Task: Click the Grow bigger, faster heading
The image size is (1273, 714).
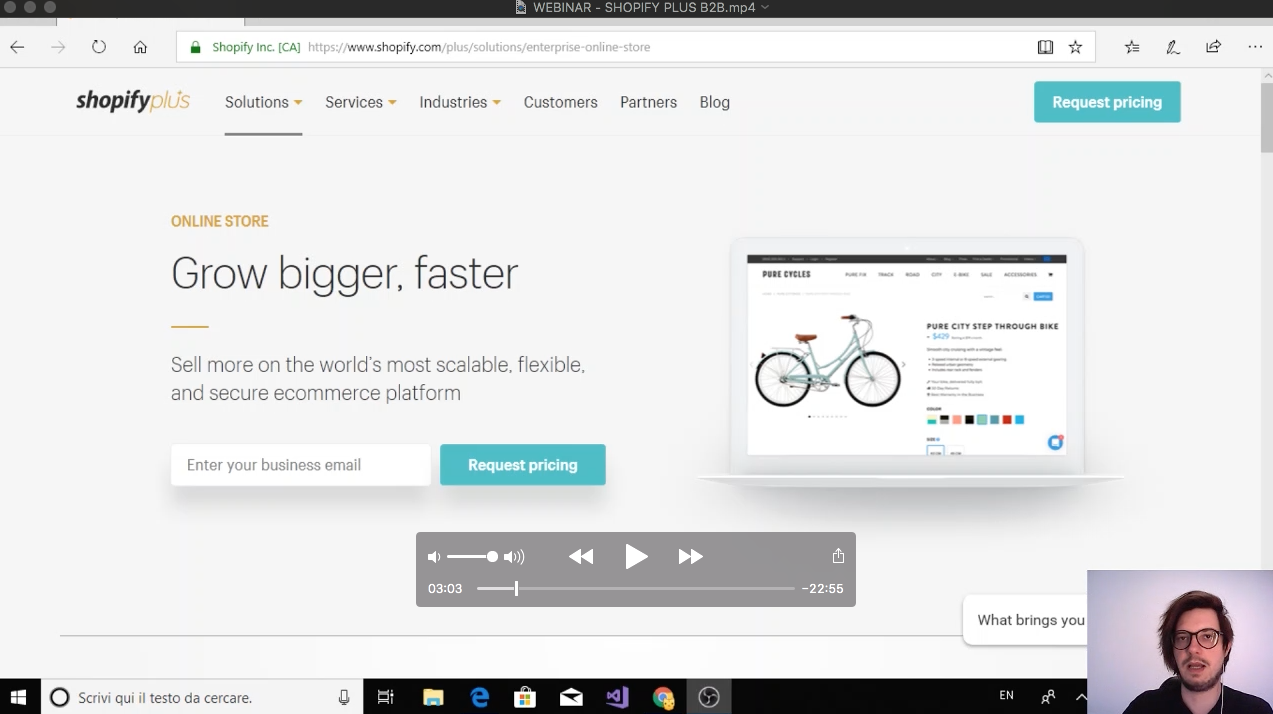Action: point(345,273)
